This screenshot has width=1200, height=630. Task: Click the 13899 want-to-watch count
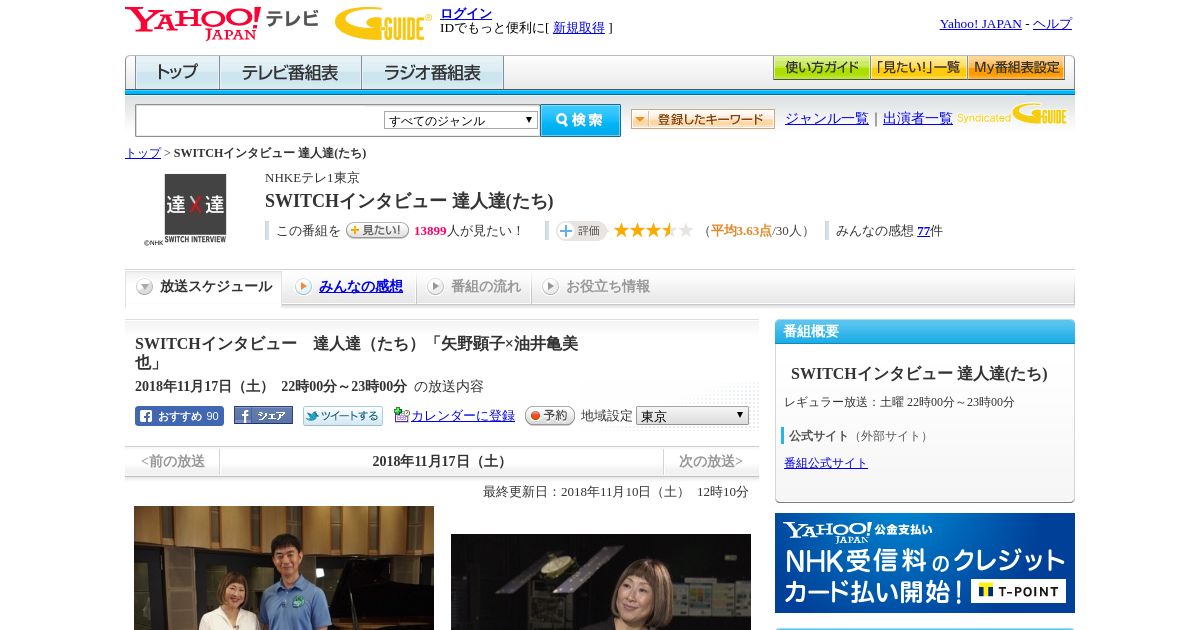[x=430, y=231]
